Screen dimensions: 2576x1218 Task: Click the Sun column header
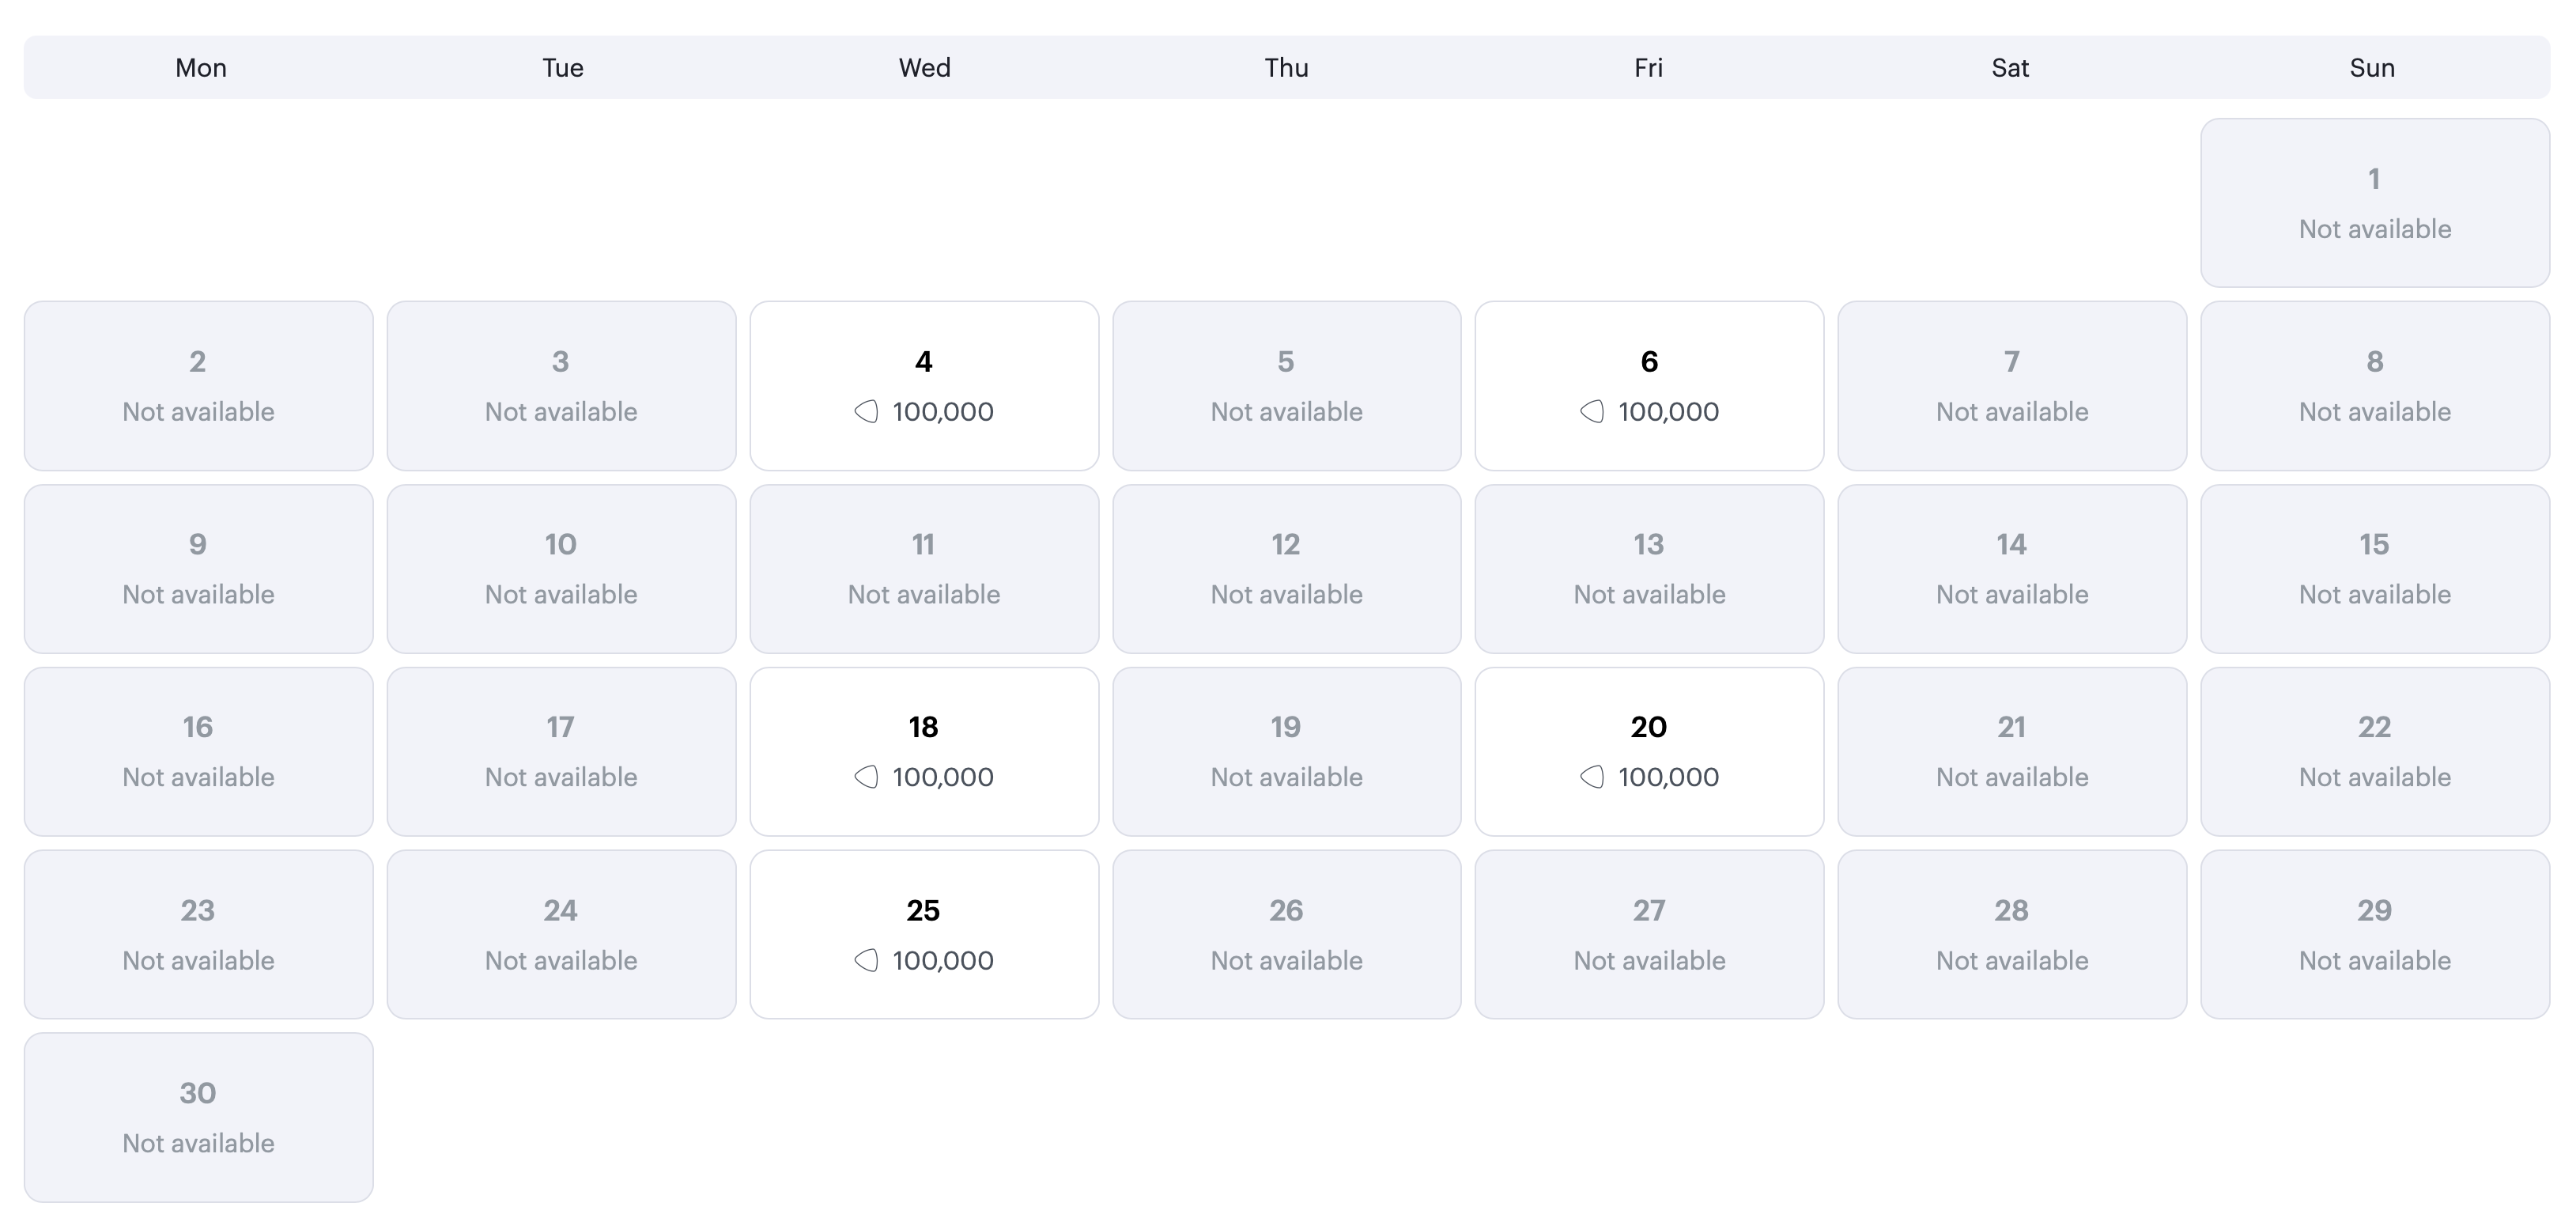point(2371,68)
